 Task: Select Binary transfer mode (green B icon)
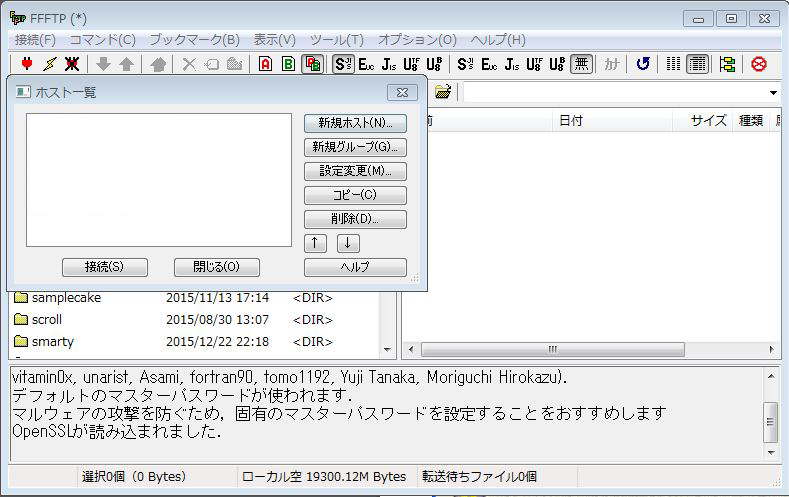(288, 64)
